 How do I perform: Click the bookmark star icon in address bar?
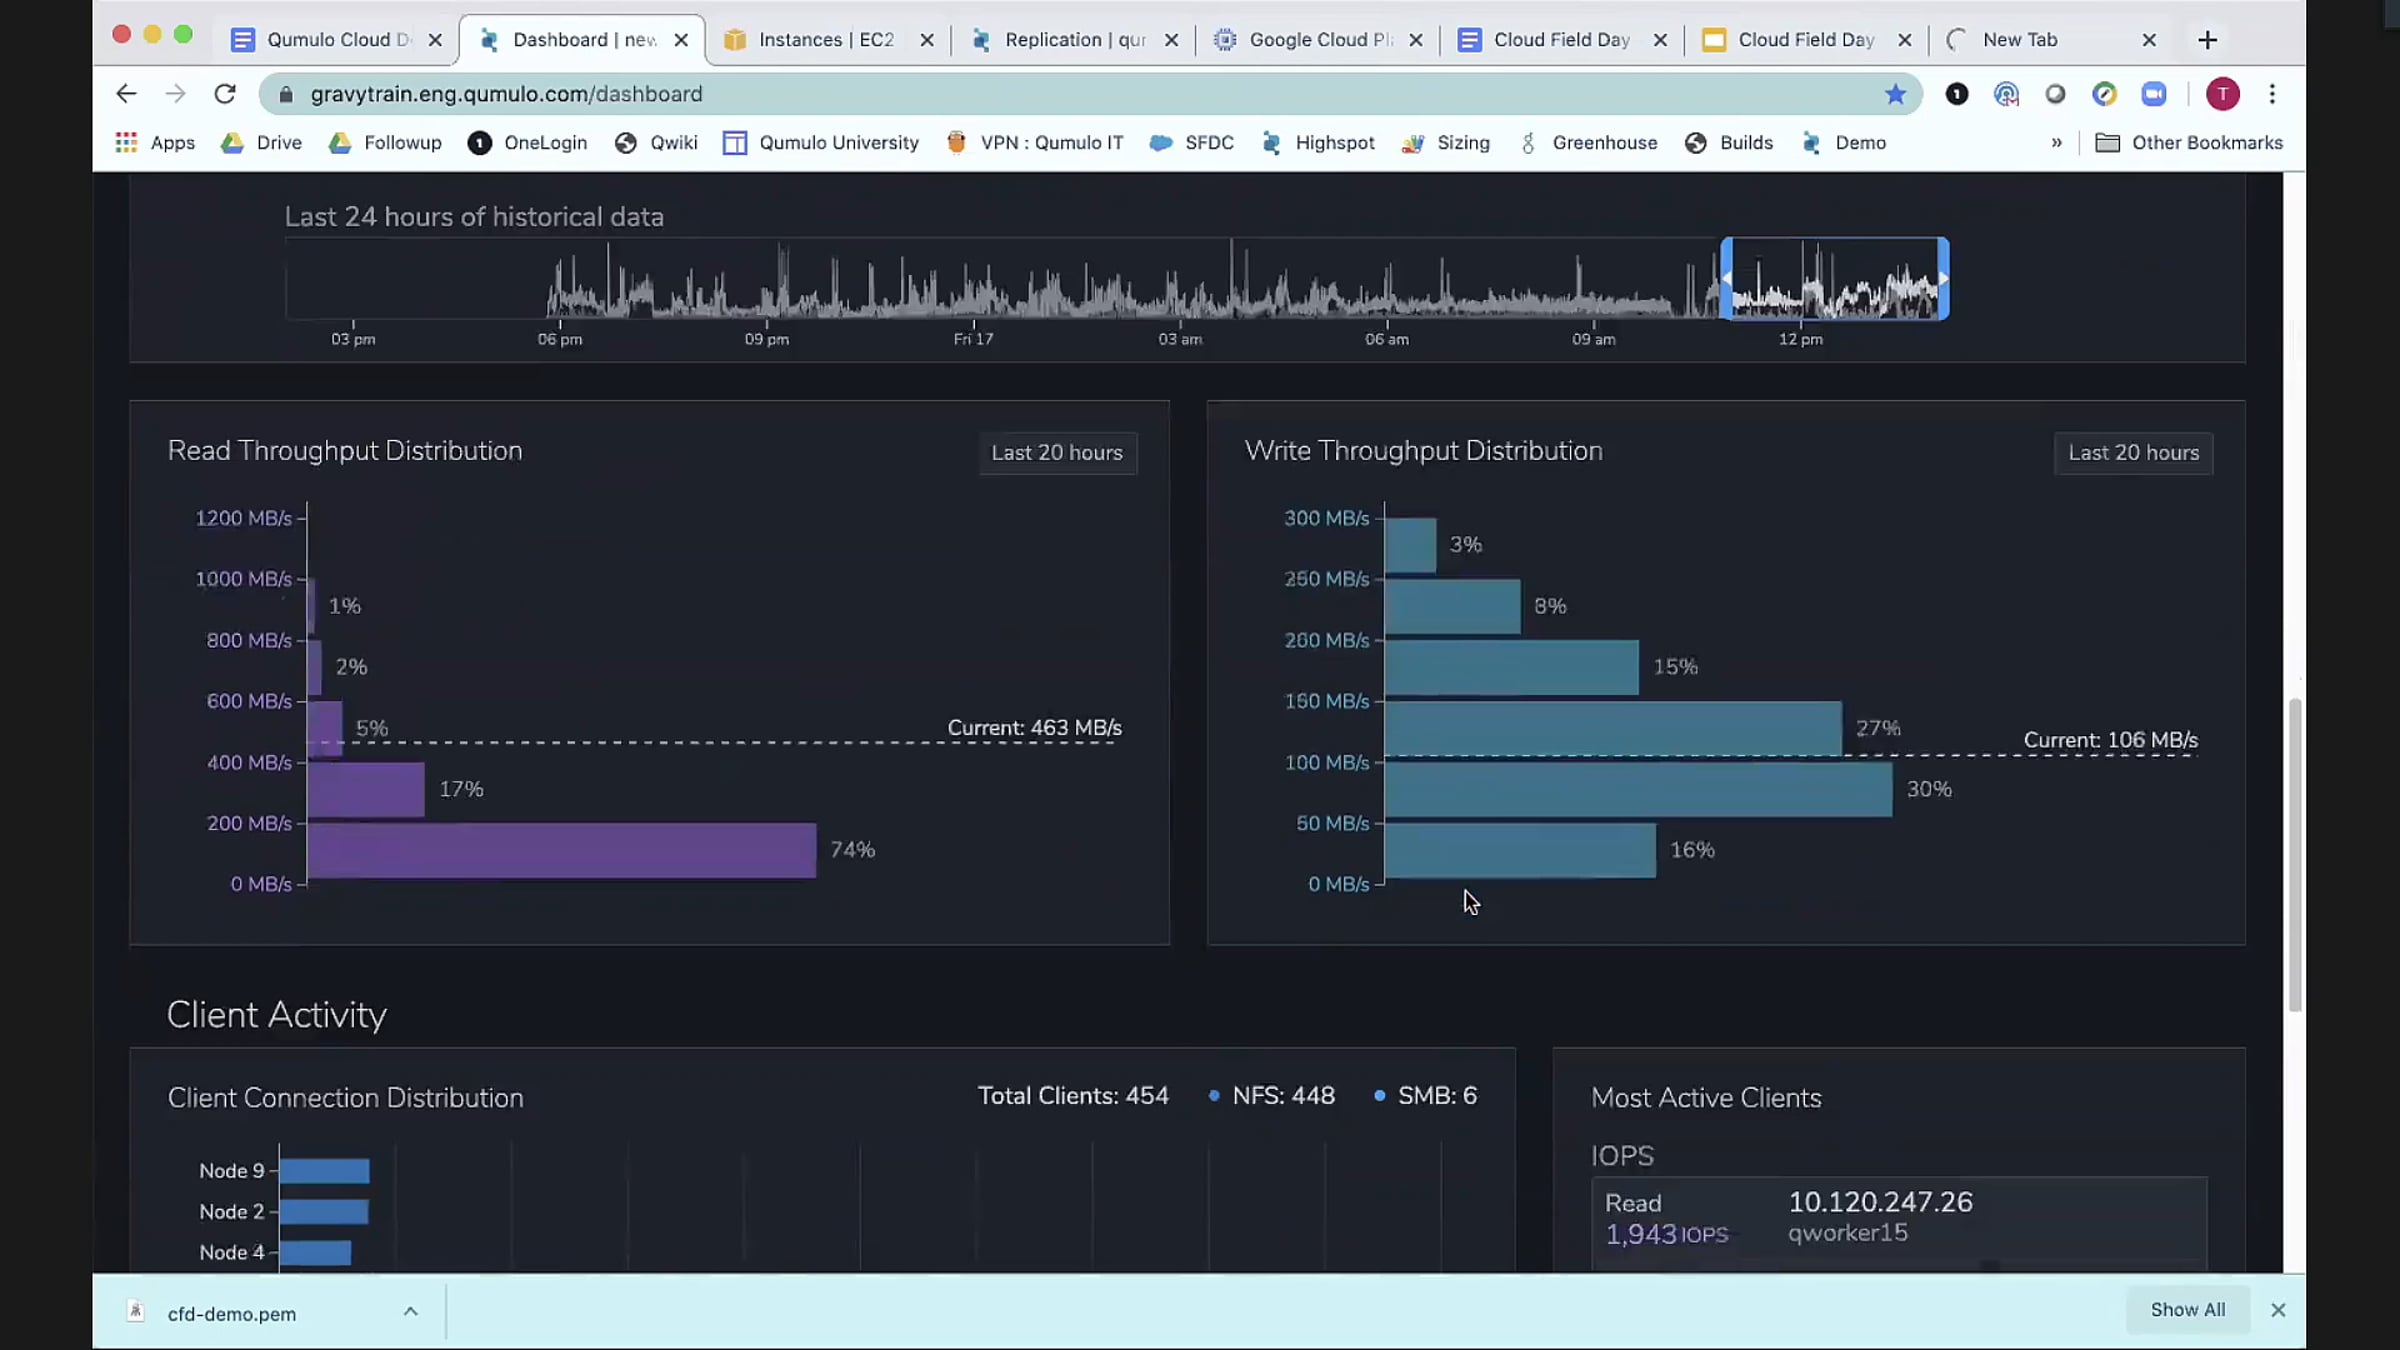click(1895, 94)
